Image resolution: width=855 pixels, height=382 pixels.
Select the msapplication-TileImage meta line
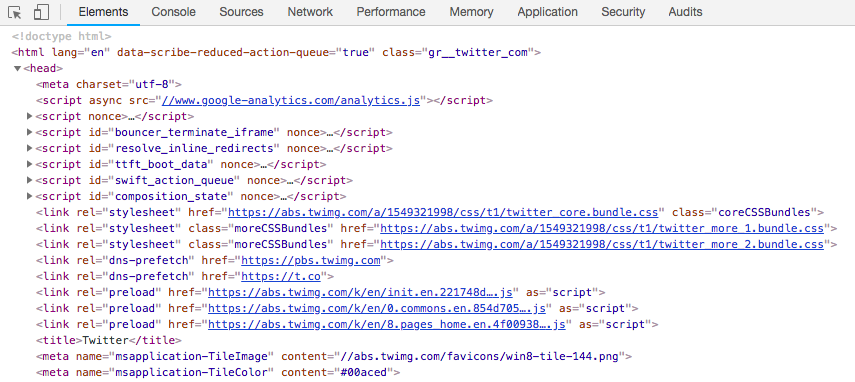click(x=334, y=356)
